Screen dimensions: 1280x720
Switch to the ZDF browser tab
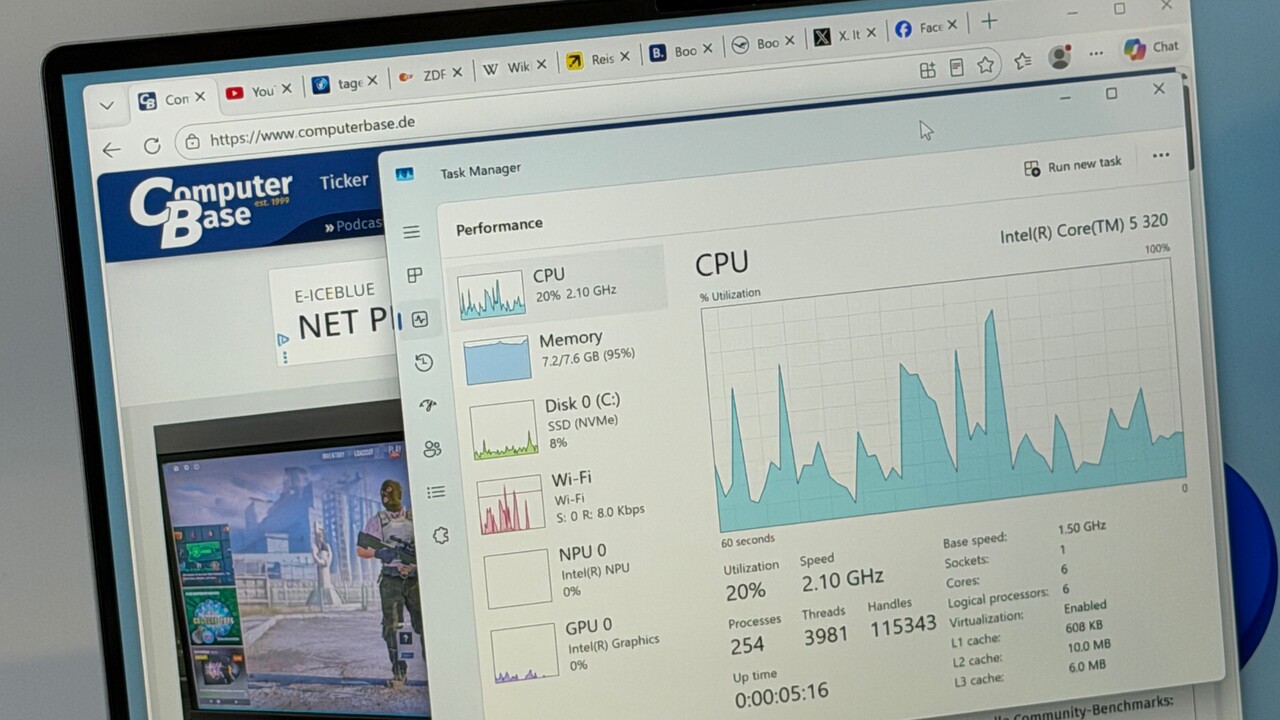[x=430, y=75]
